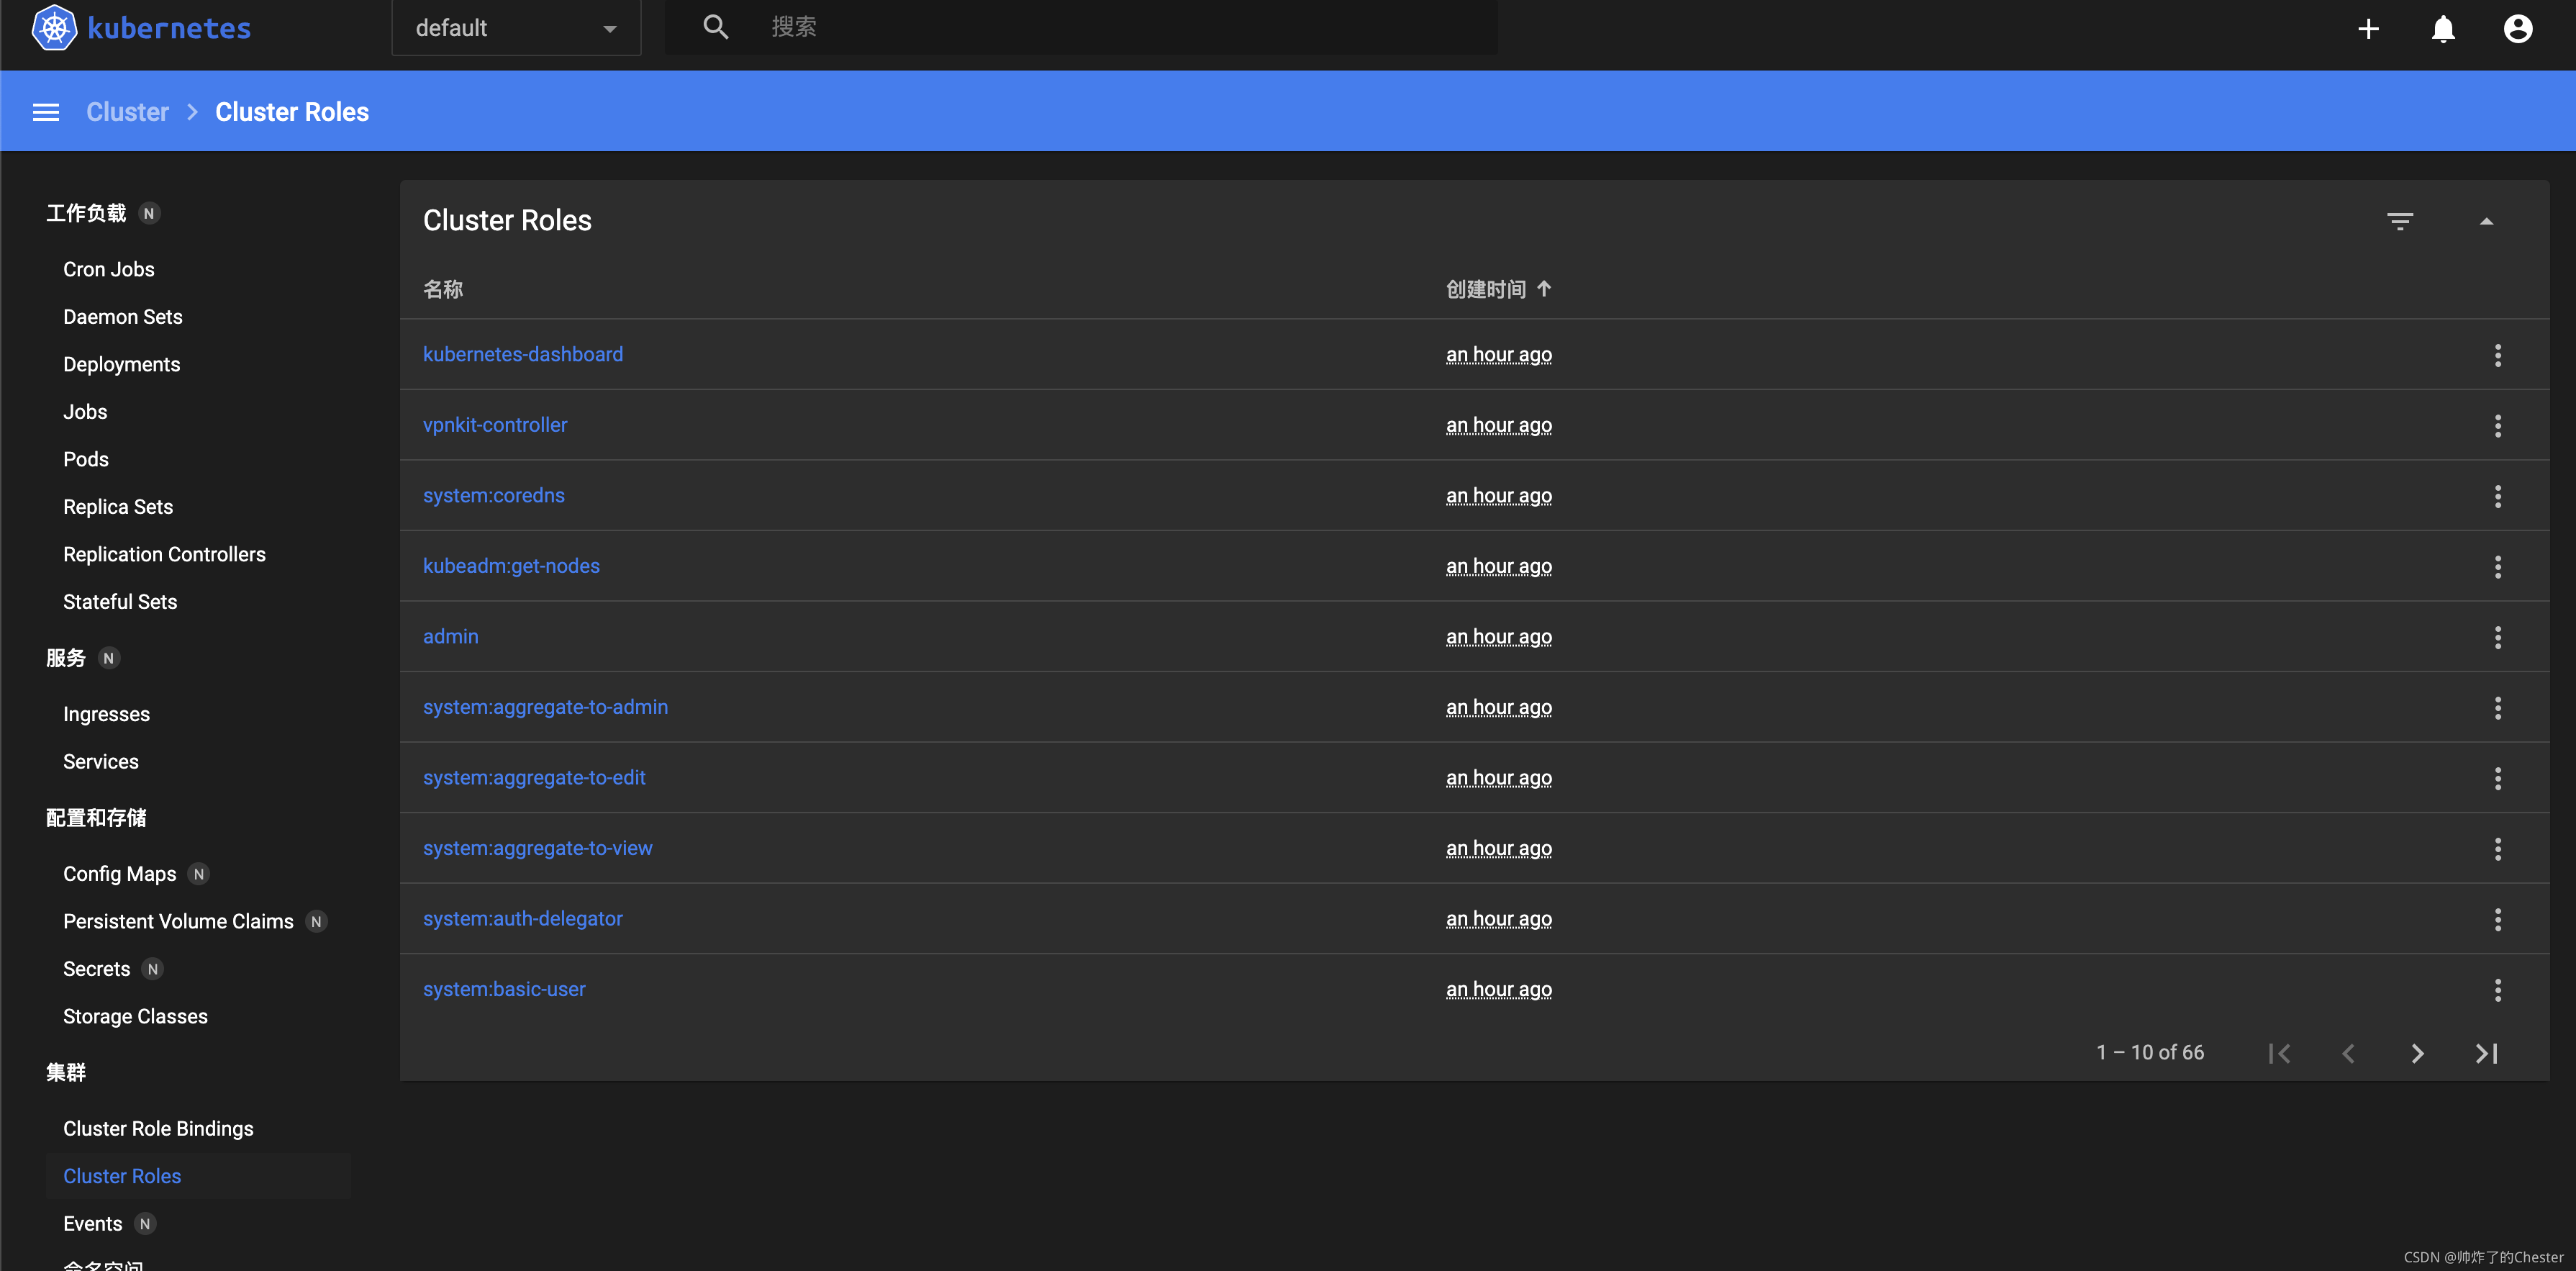Click the three-dot menu for kubernetes-dashboard
The width and height of the screenshot is (2576, 1271).
(2497, 355)
